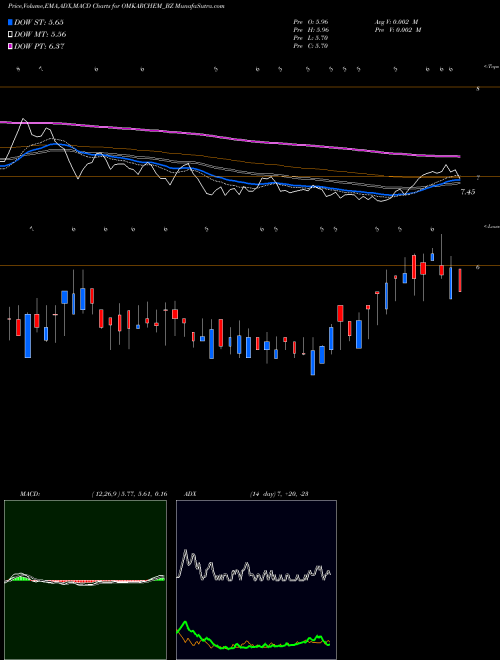Select the 'Pre L: 5.70' value
The image size is (500, 660).
(x=311, y=38)
